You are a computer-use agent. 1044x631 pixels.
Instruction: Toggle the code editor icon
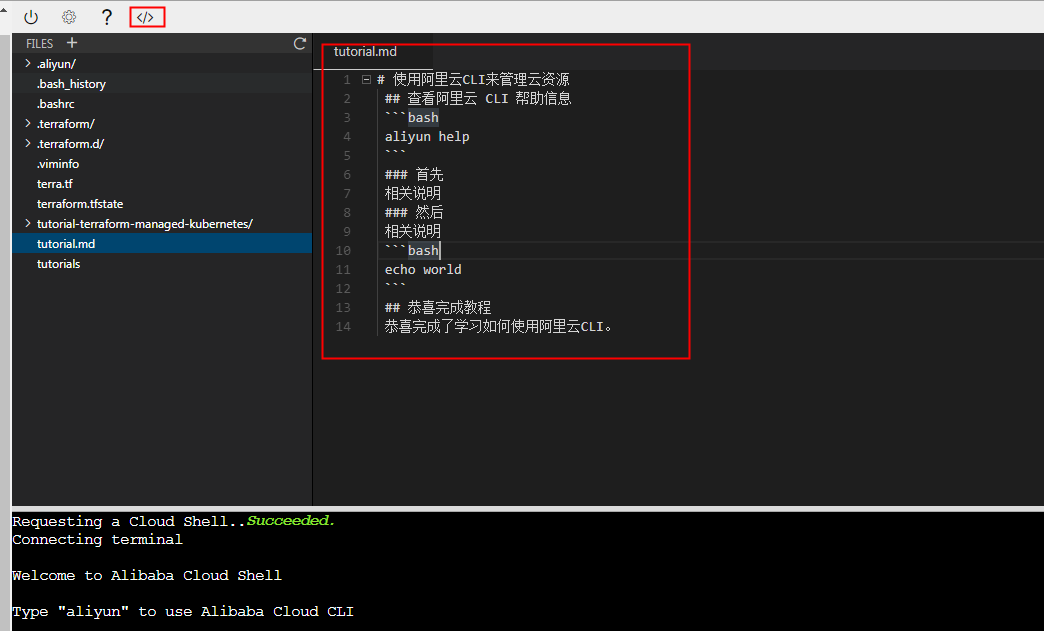[146, 17]
